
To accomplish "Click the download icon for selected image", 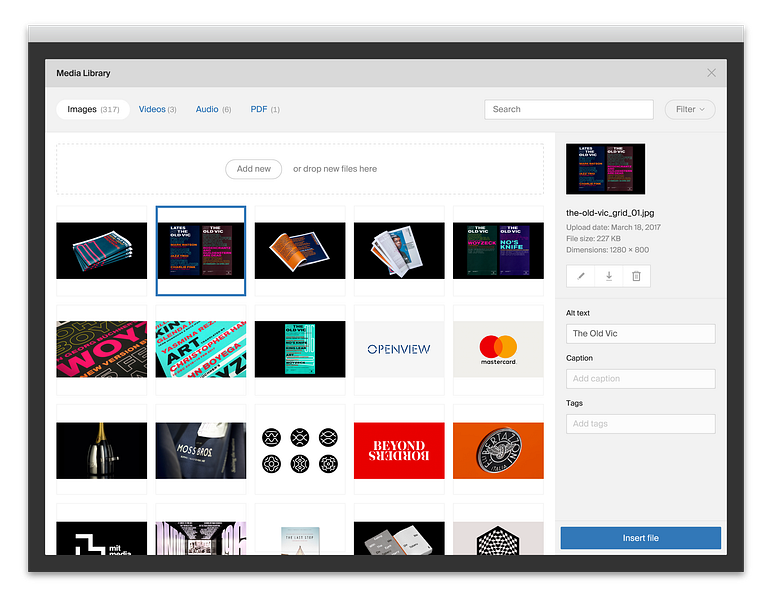I will point(609,276).
